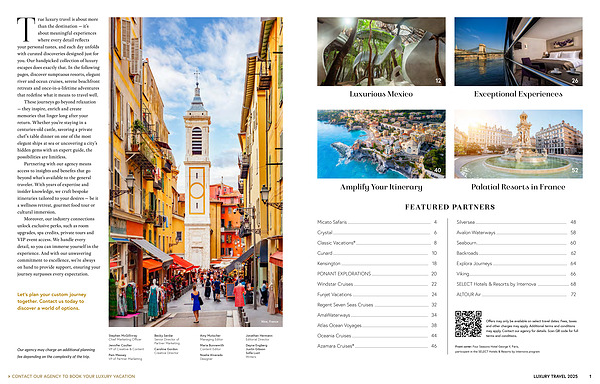Click the Azamara Cruises listing
This screenshot has height=384, width=600.
click(x=377, y=346)
